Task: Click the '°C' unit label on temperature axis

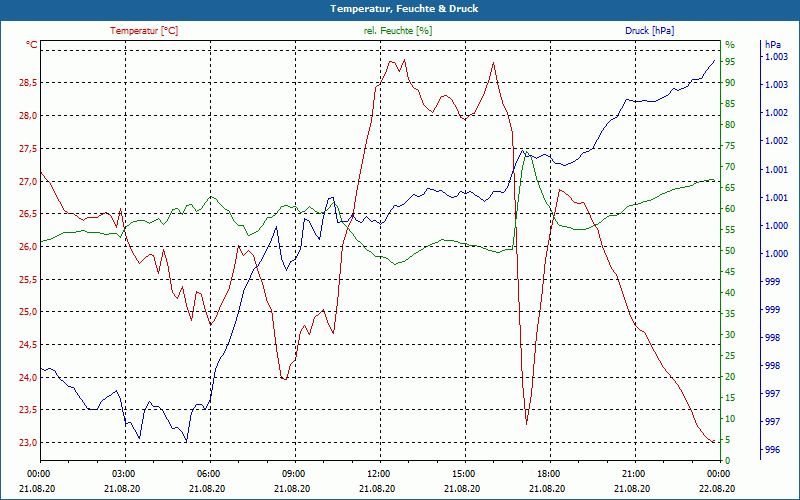Action: (32, 45)
